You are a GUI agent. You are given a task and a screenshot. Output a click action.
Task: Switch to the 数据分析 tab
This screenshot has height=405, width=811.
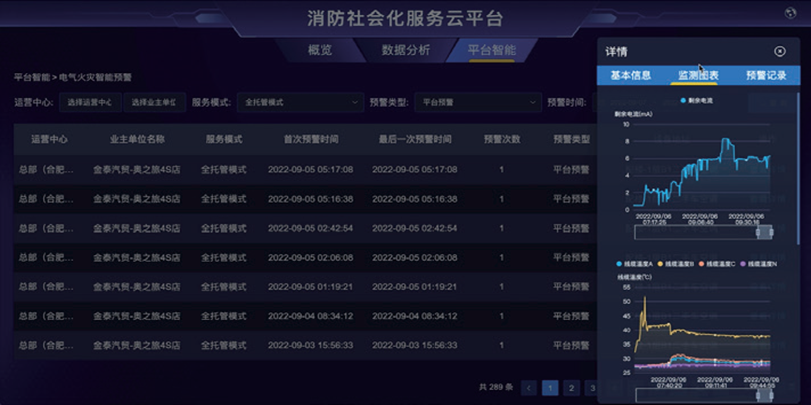[x=406, y=50]
